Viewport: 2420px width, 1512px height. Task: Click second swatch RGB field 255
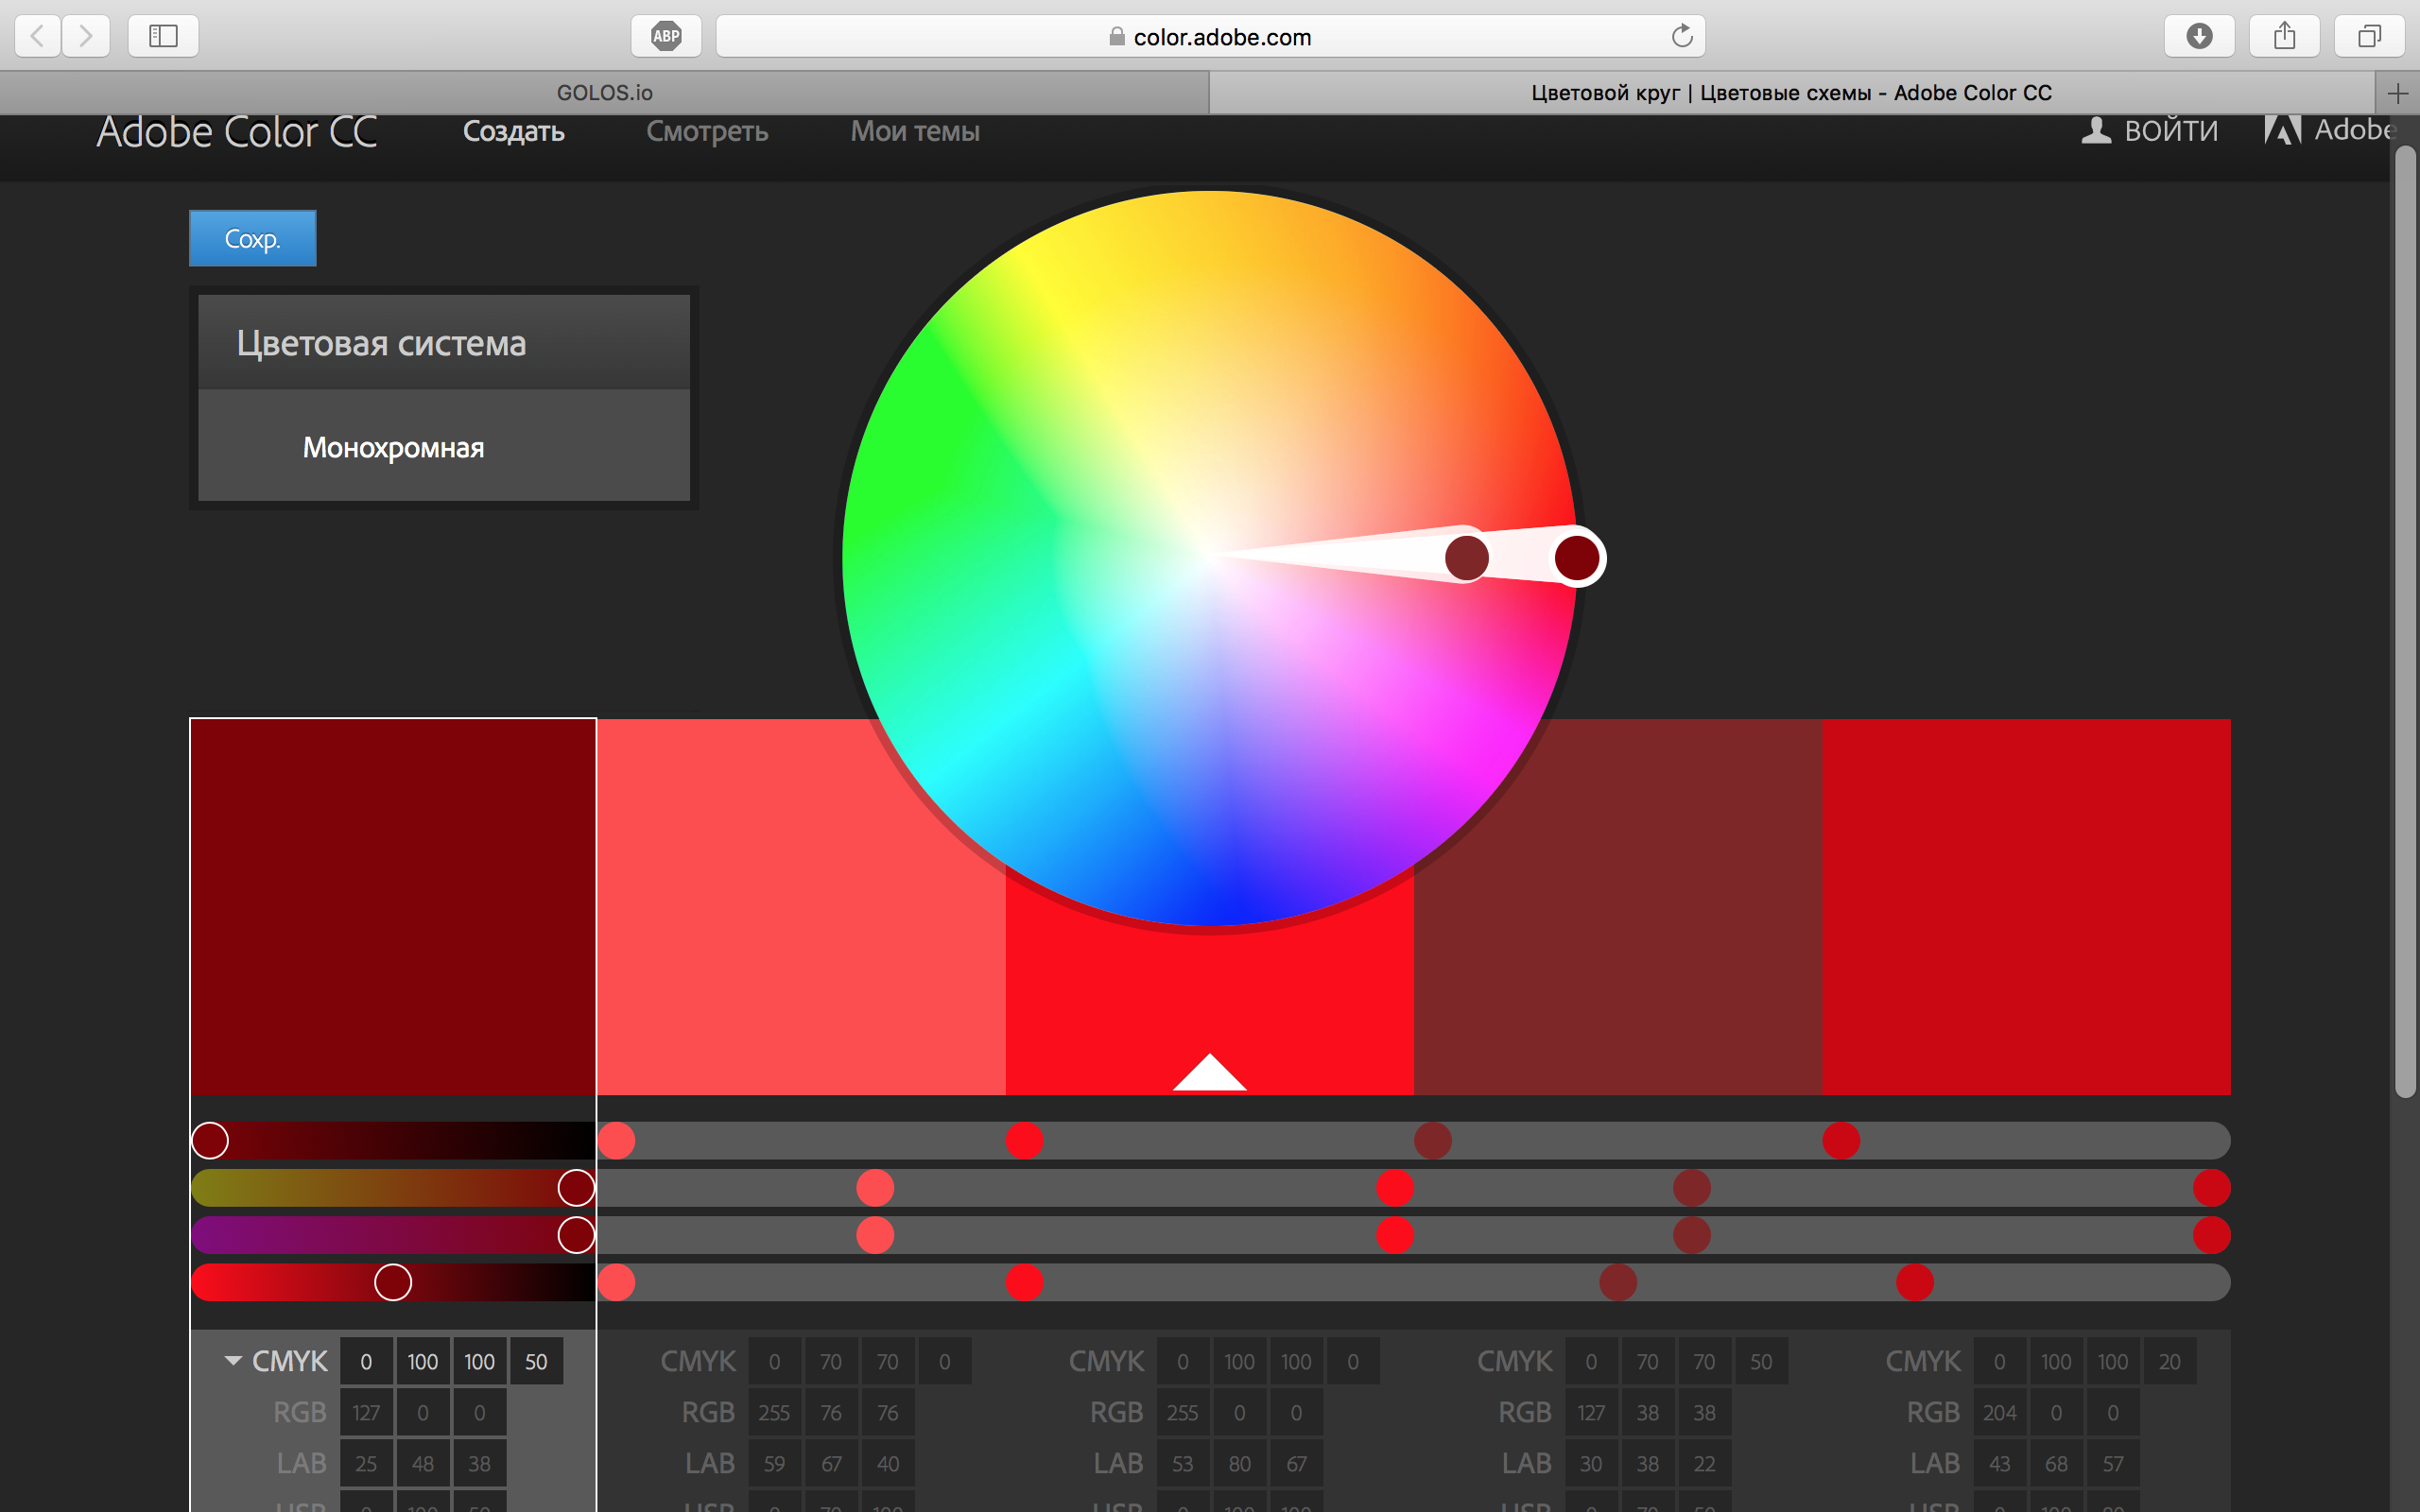[x=774, y=1412]
